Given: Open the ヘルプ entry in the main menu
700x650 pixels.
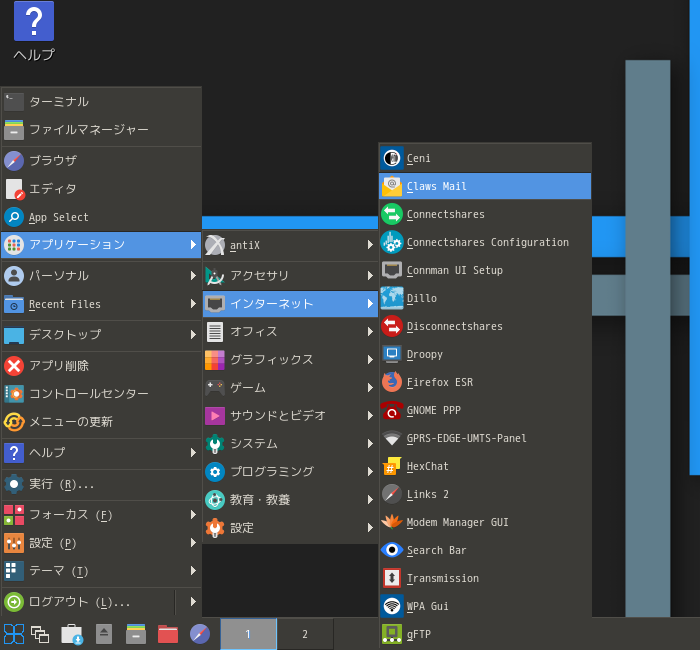Looking at the screenshot, I should point(101,452).
